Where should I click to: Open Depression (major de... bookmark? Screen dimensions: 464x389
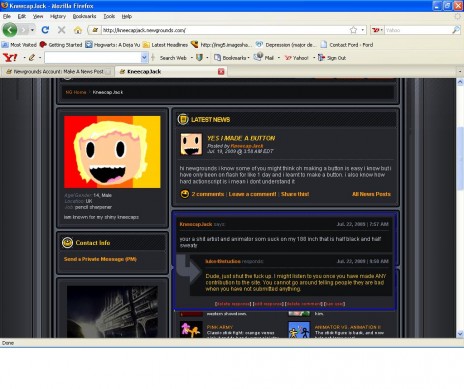(285, 45)
